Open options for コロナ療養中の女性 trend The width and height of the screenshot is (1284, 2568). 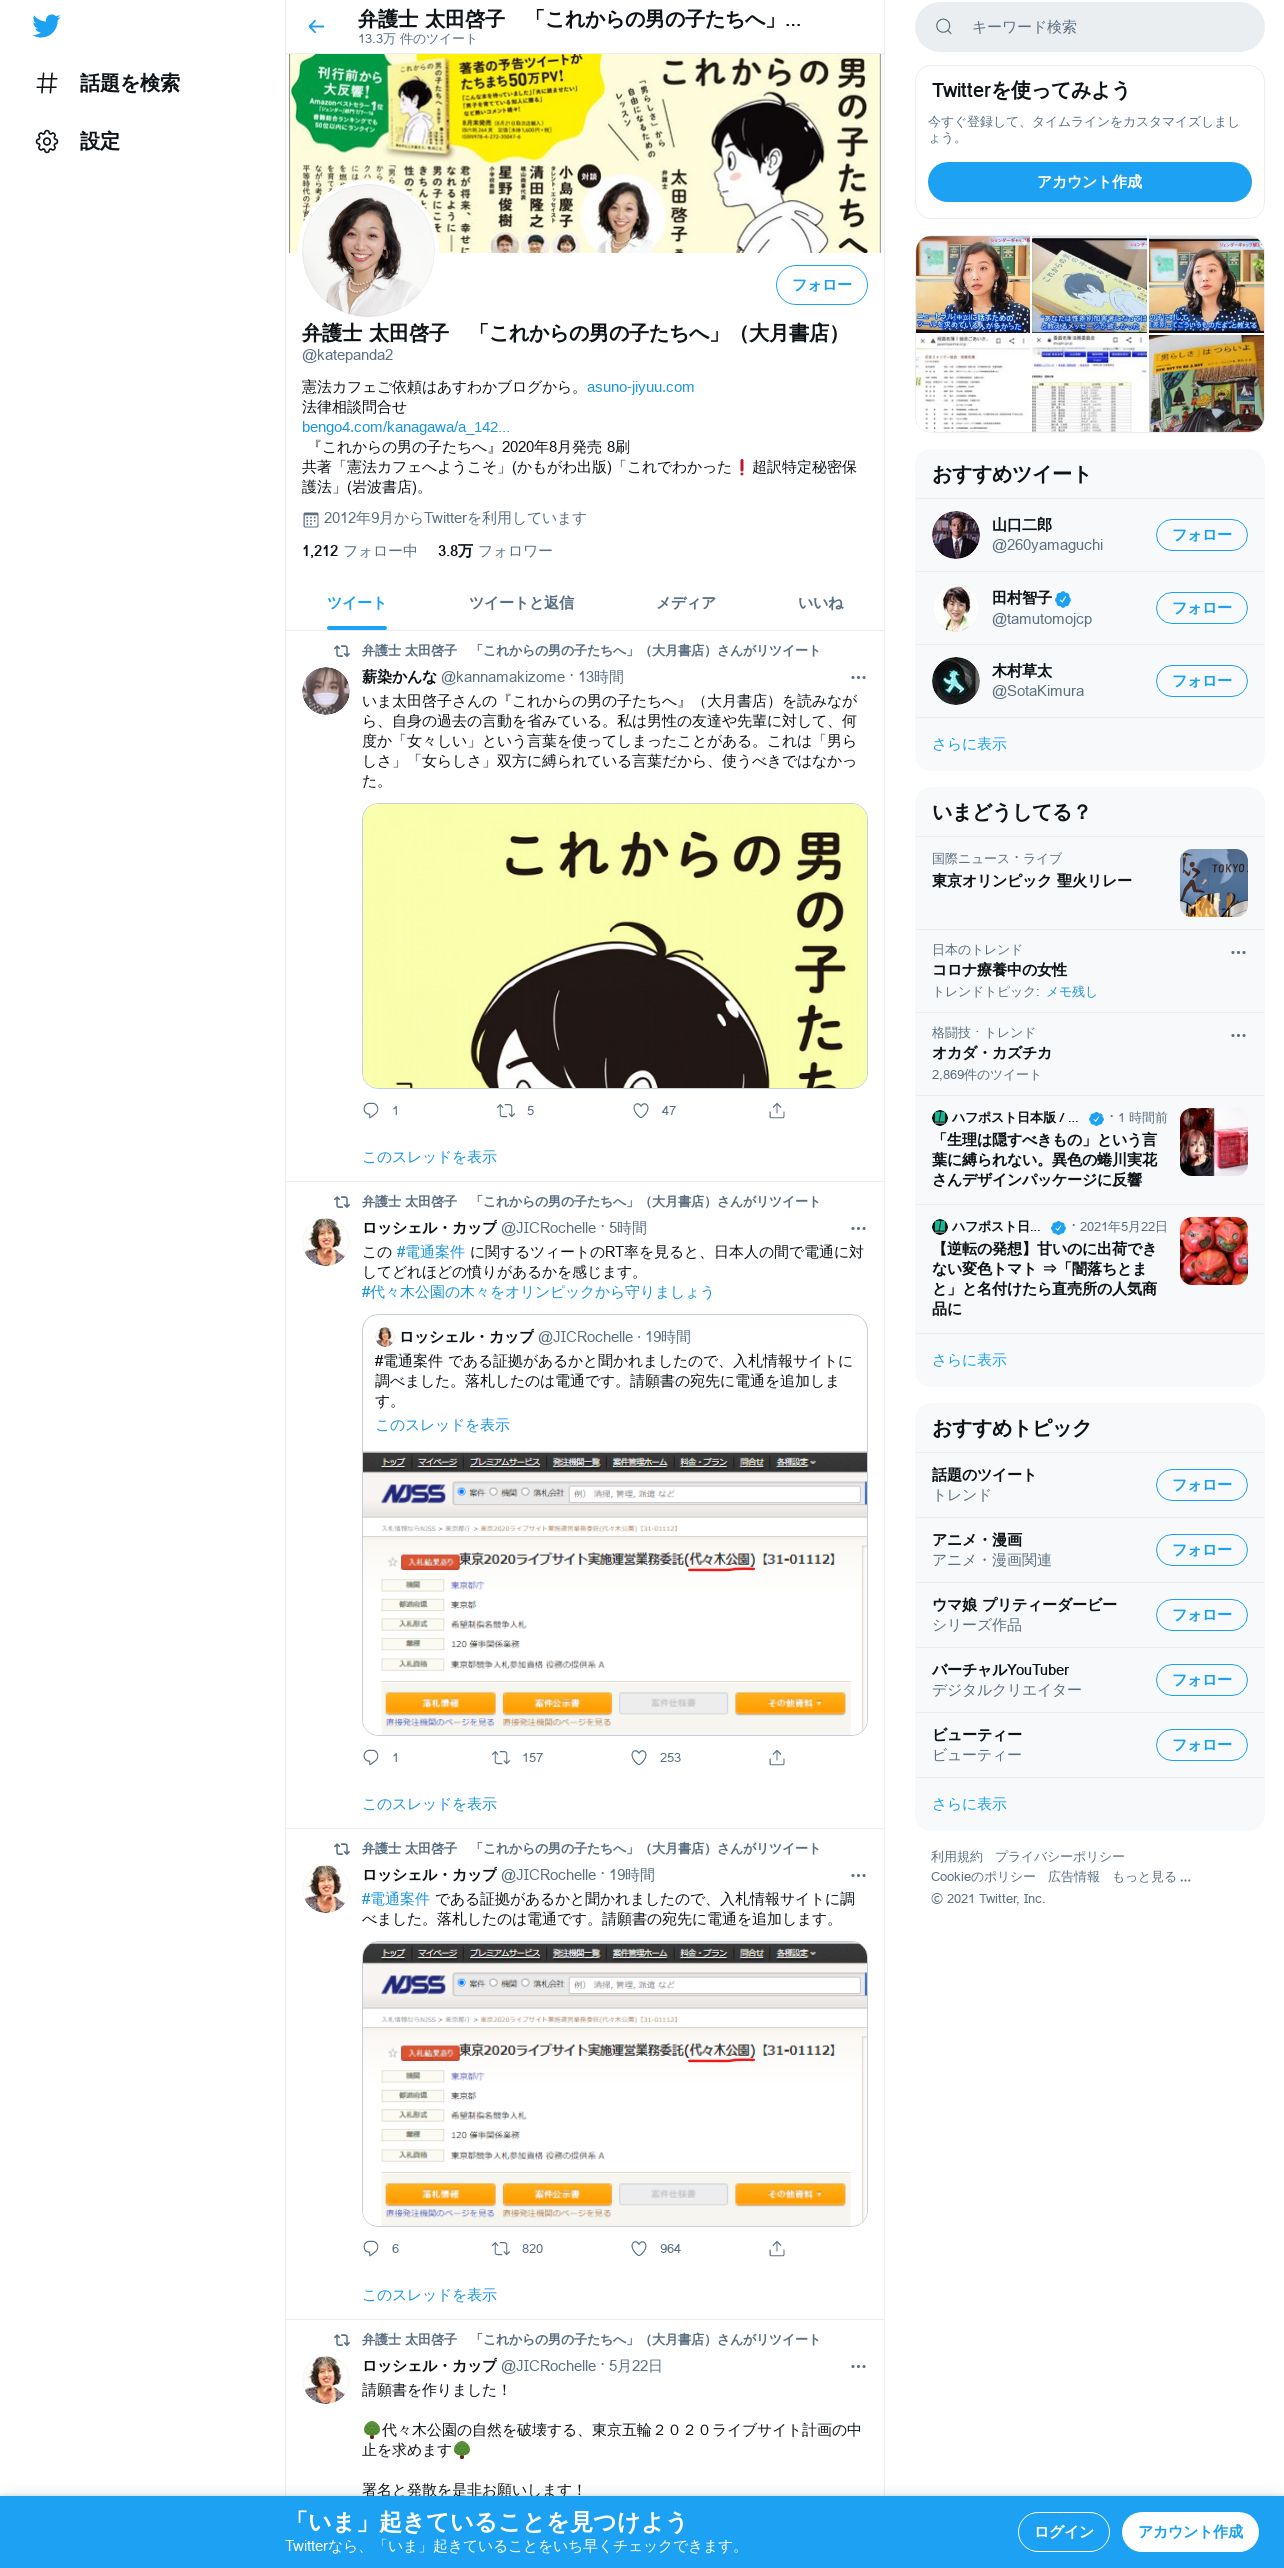[x=1238, y=952]
